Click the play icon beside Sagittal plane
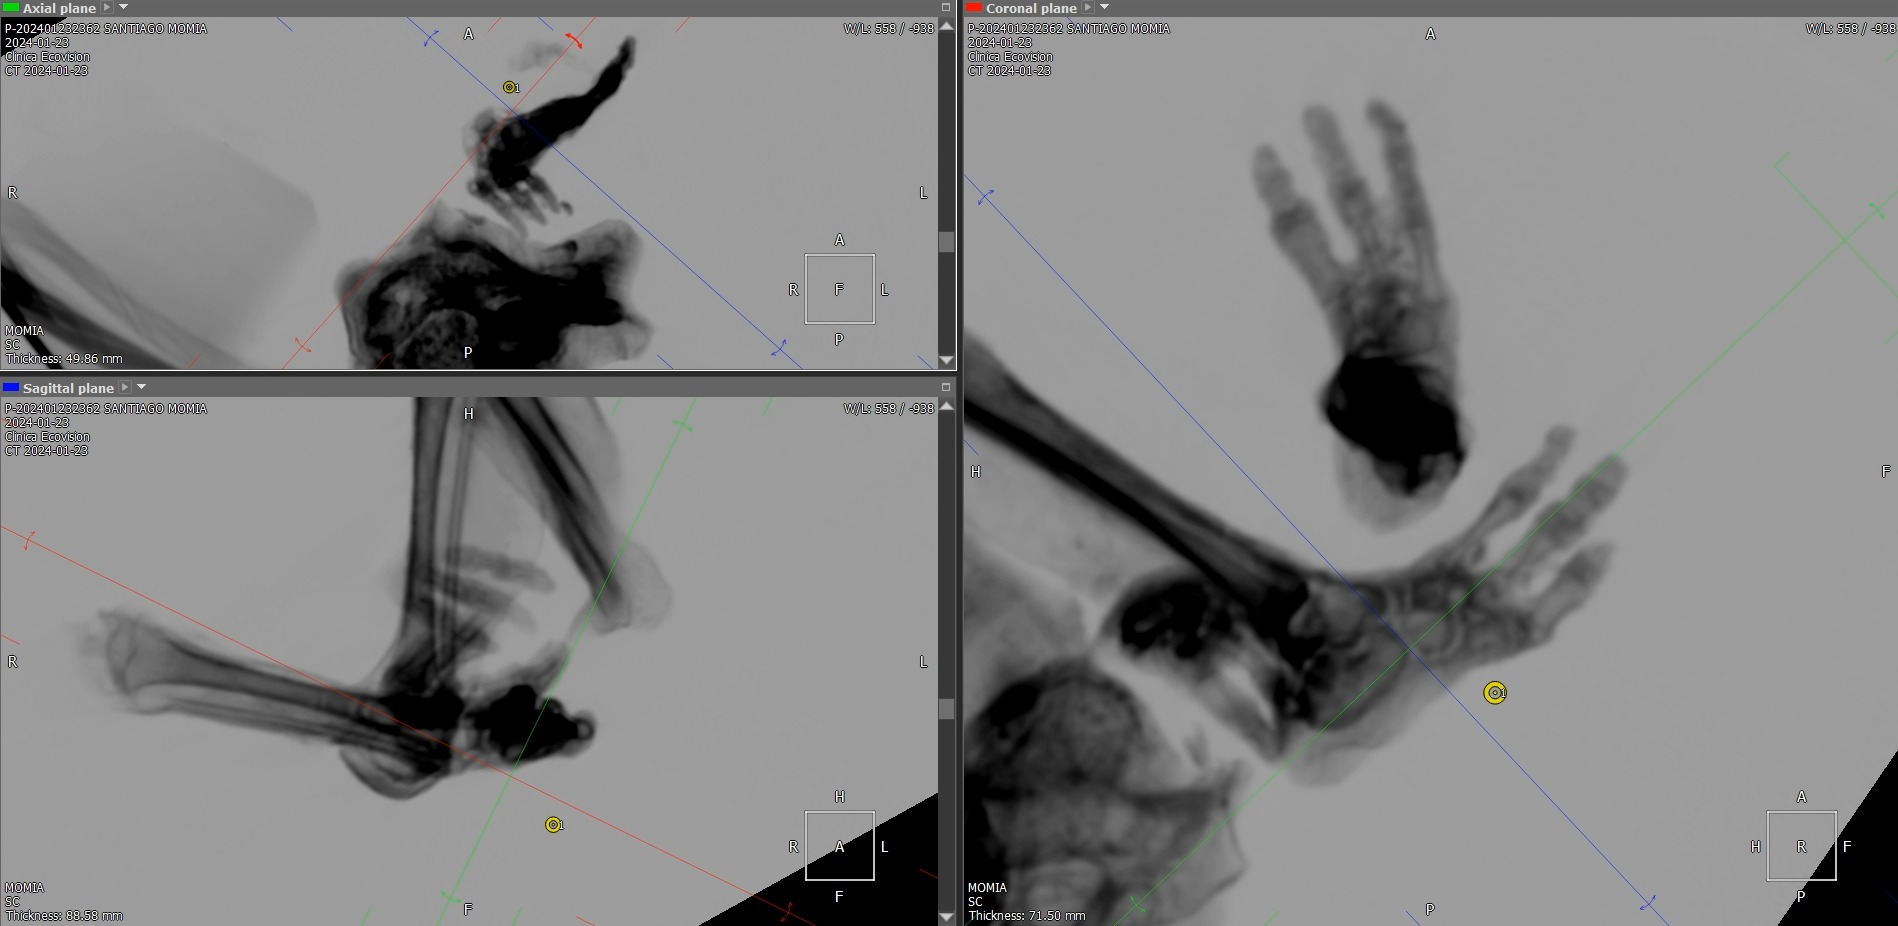 click(x=125, y=387)
